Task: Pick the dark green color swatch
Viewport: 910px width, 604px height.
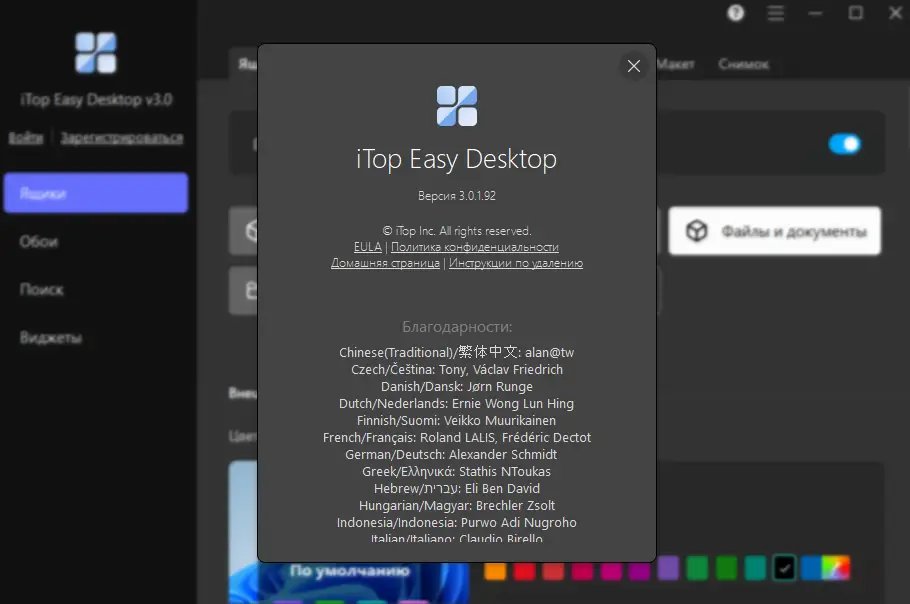Action: (726, 569)
